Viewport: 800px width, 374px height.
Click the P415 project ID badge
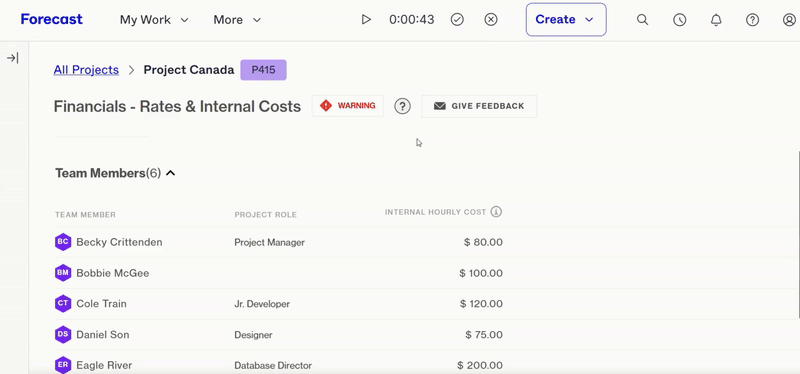[263, 70]
